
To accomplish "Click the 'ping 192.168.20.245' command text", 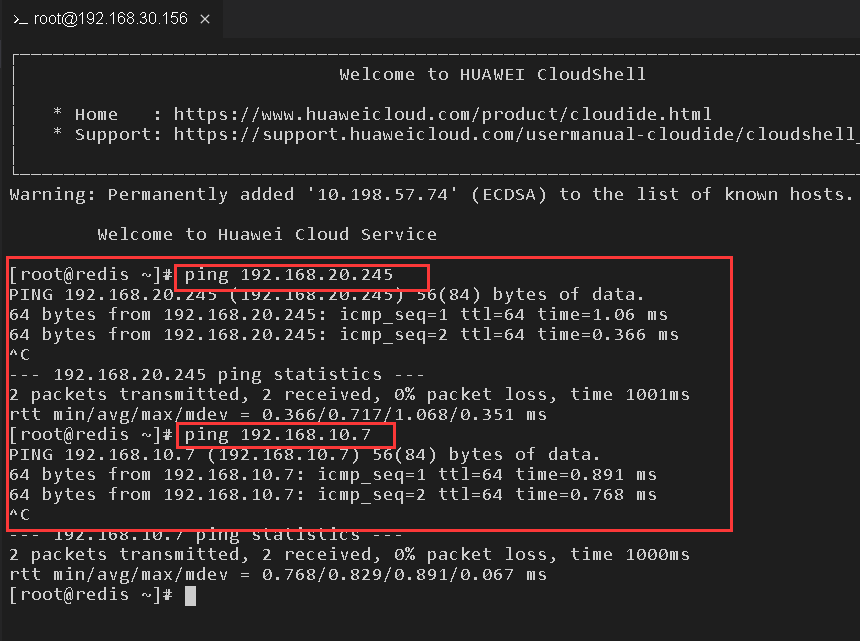I will [289, 274].
